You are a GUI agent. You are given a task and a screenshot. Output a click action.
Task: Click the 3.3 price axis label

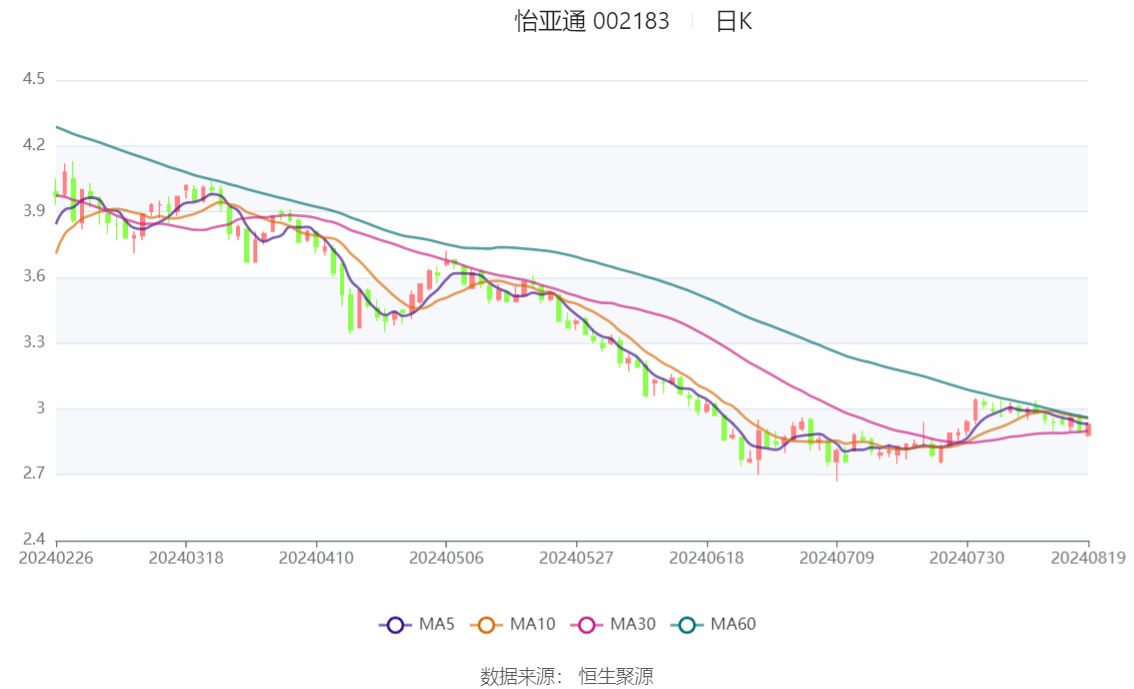coord(33,342)
